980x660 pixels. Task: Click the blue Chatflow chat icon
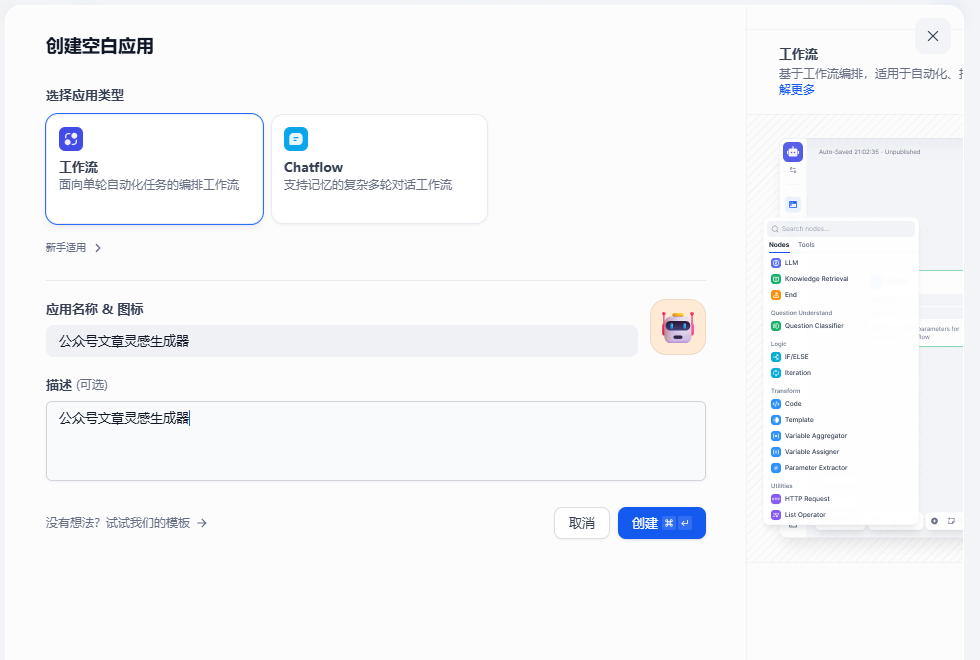296,139
